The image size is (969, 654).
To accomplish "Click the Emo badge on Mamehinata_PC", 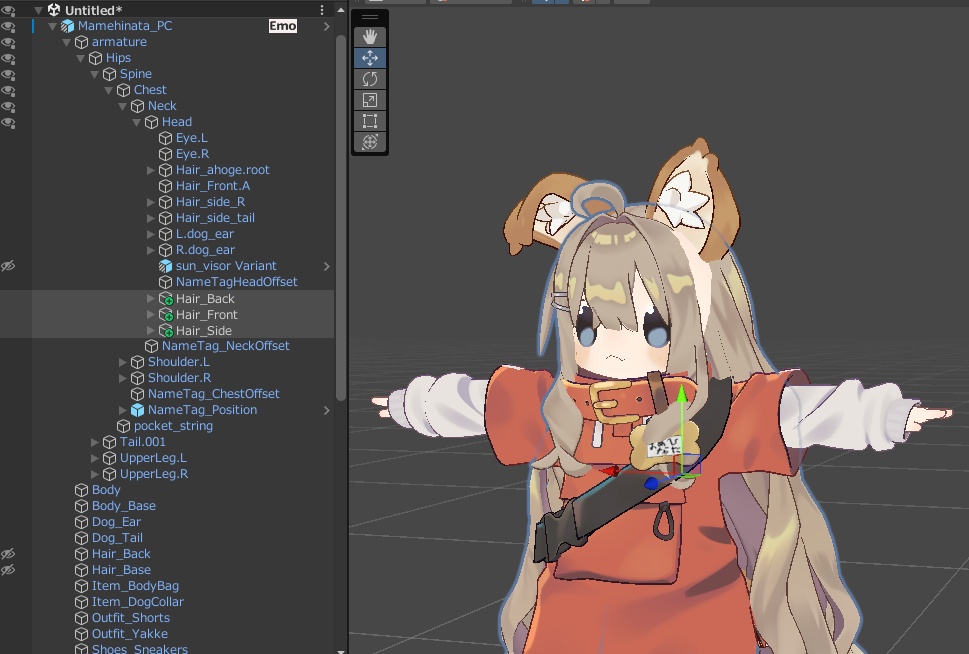I will (282, 26).
